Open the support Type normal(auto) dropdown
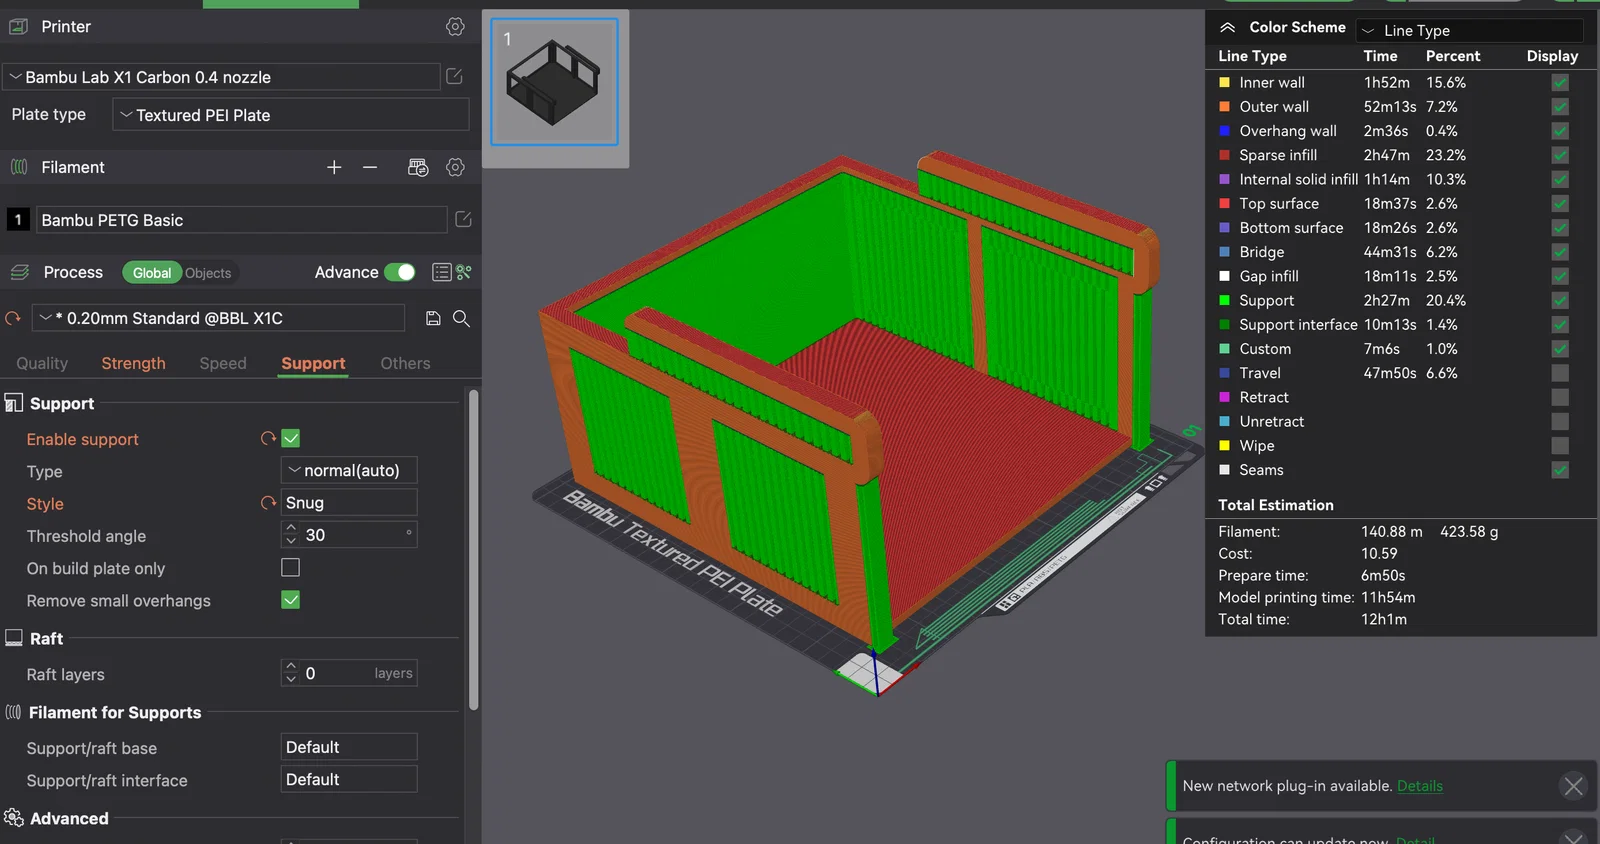This screenshot has width=1600, height=844. tap(349, 470)
